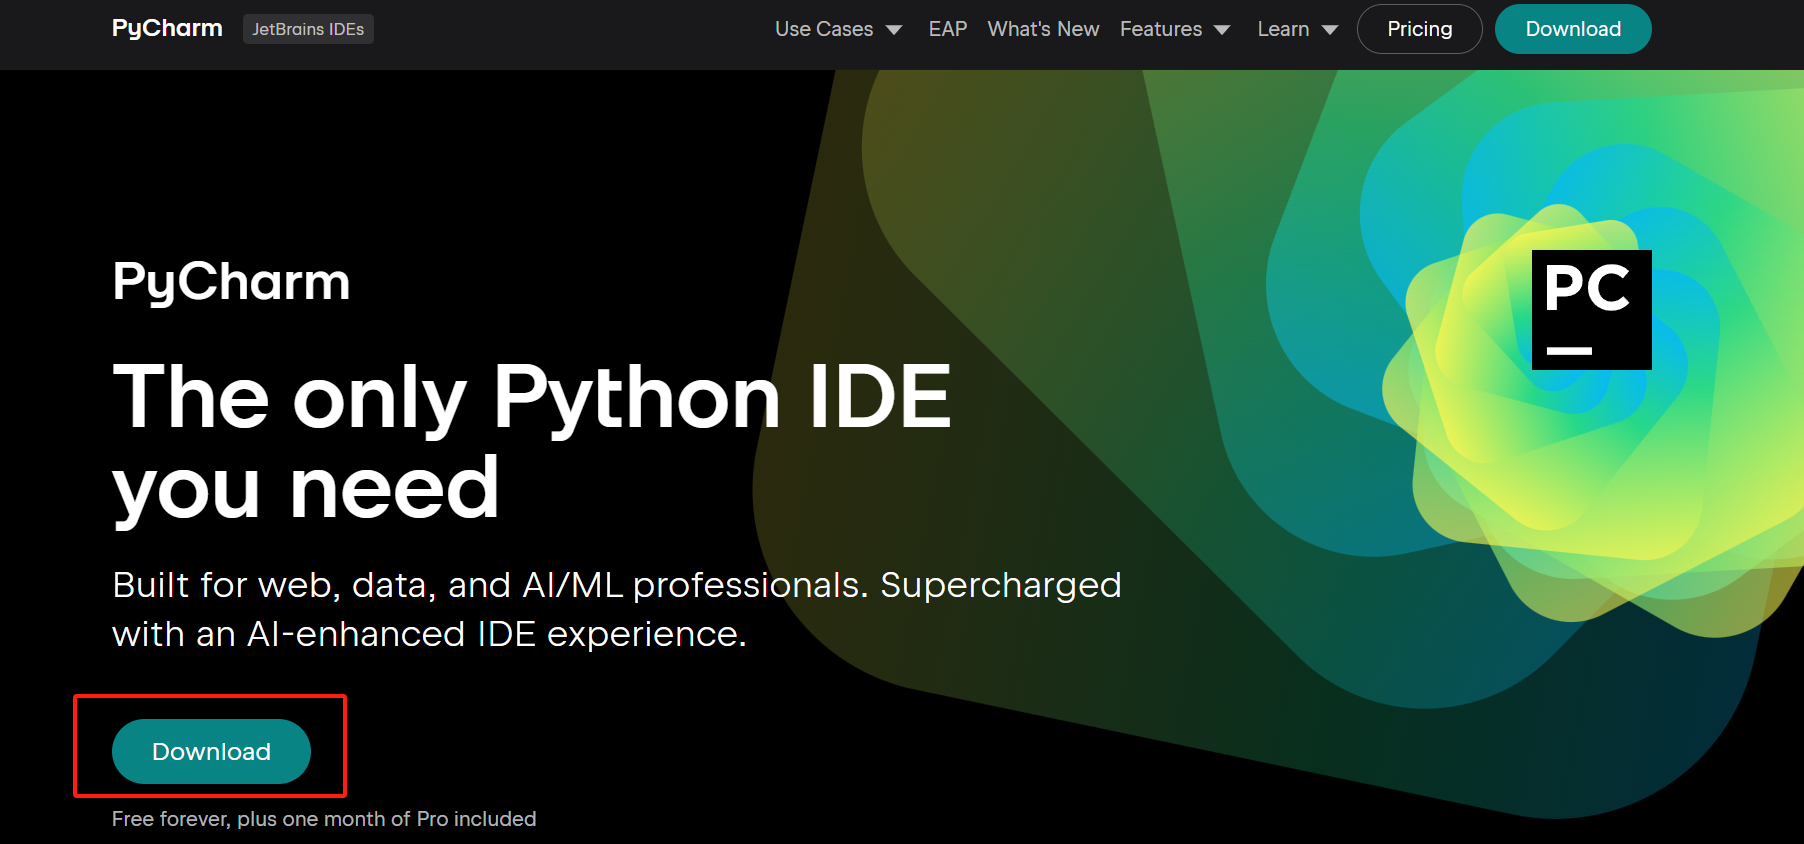The width and height of the screenshot is (1804, 844).
Task: Expand the Features dropdown menu
Action: point(1175,29)
